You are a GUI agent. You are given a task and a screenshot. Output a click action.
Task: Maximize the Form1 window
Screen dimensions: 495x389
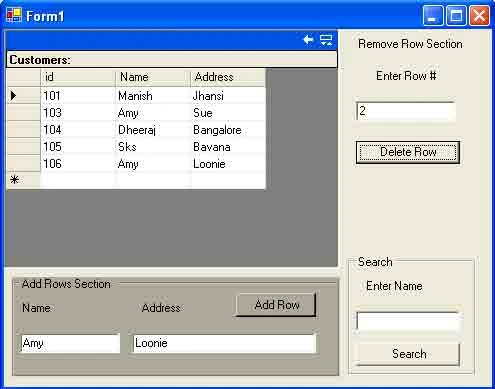pyautogui.click(x=456, y=15)
